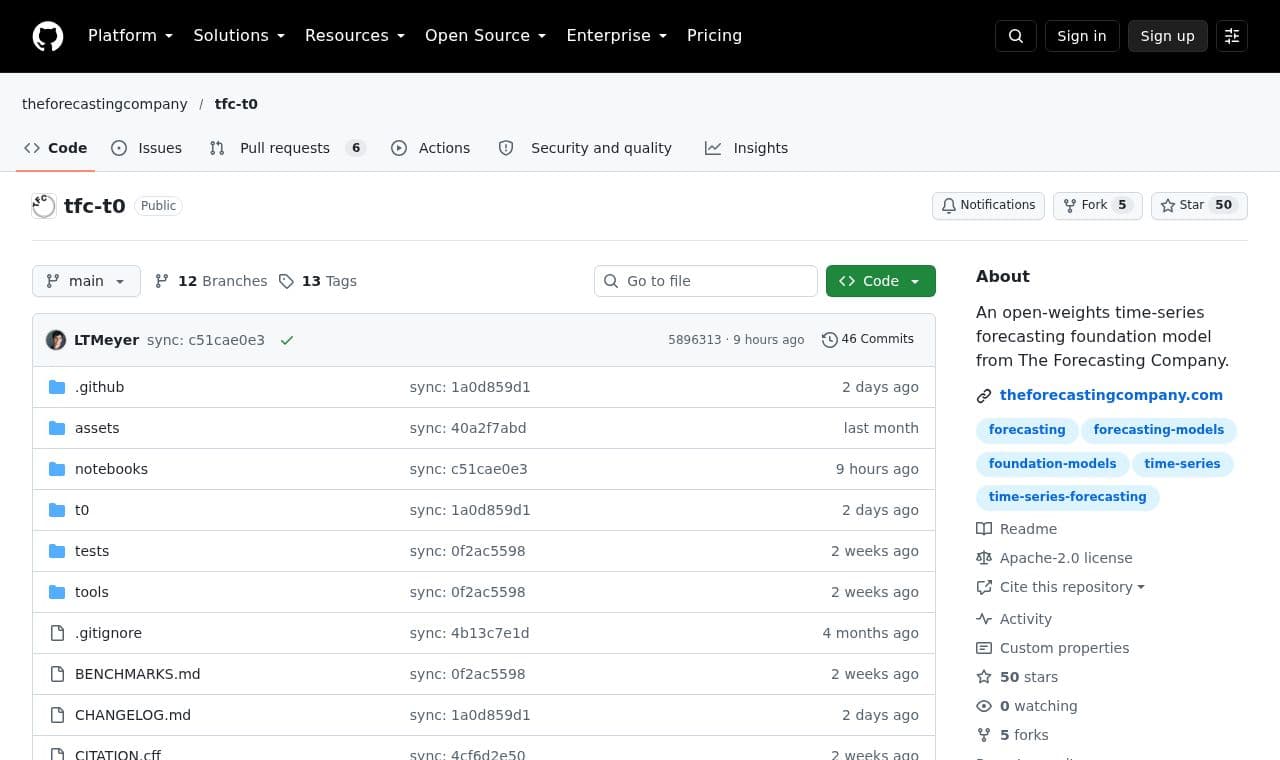Select the forecasting-models topic tag

coord(1159,430)
